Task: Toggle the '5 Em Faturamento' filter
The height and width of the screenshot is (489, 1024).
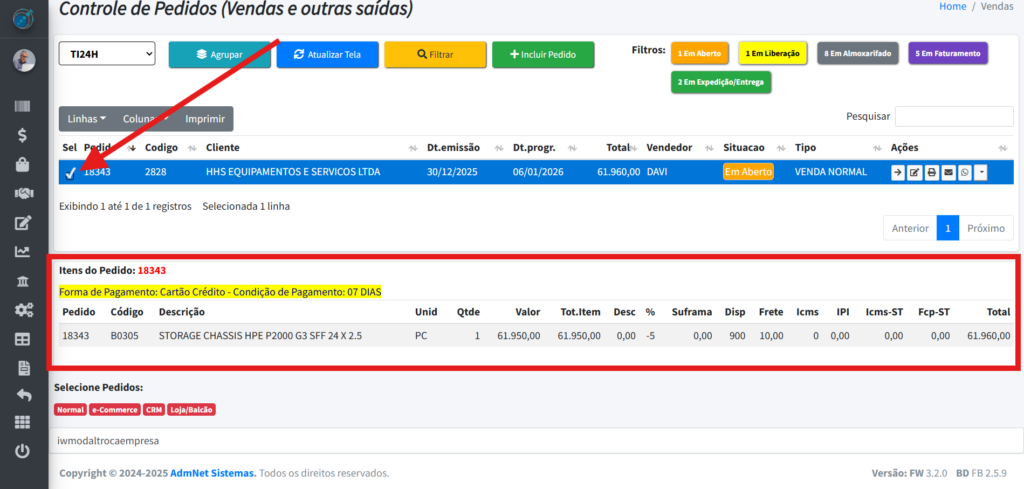Action: pyautogui.click(x=948, y=53)
